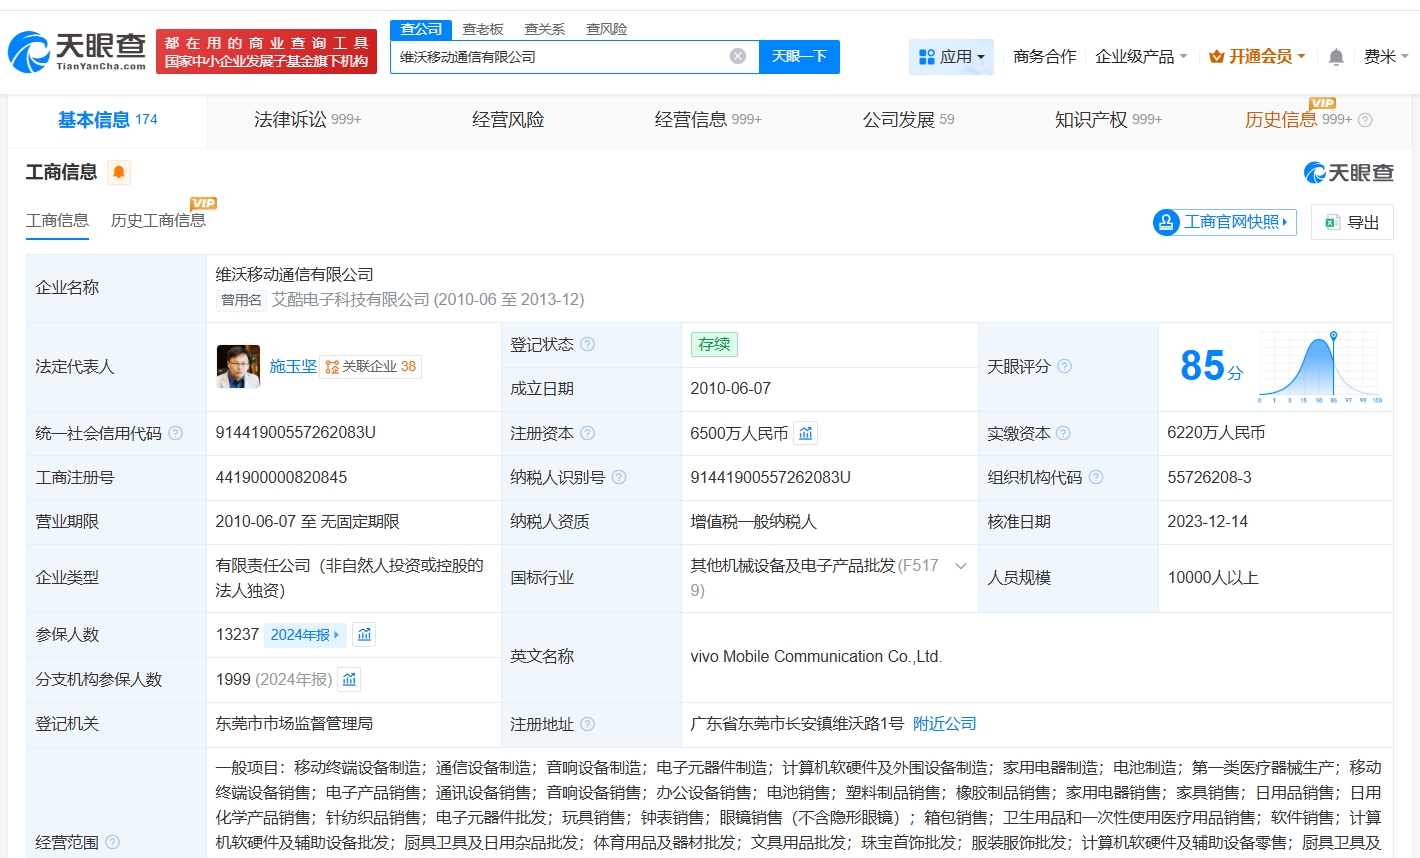The width and height of the screenshot is (1420, 858).
Task: Open the 附近公司 link
Action: click(x=945, y=723)
